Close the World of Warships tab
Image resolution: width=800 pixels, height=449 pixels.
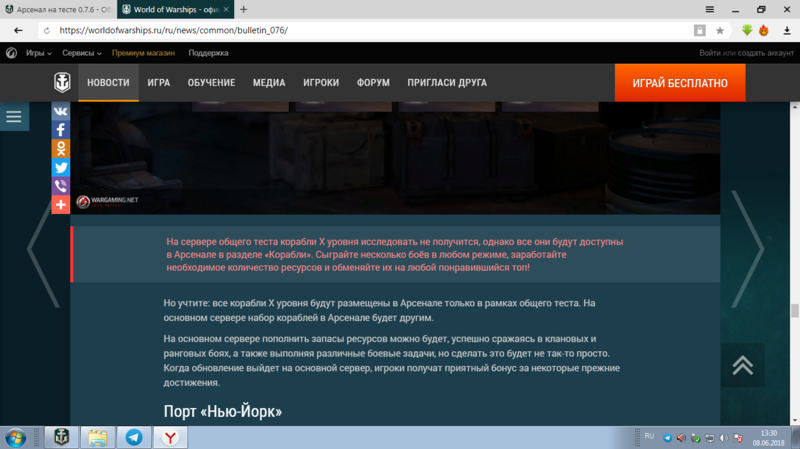pyautogui.click(x=226, y=9)
